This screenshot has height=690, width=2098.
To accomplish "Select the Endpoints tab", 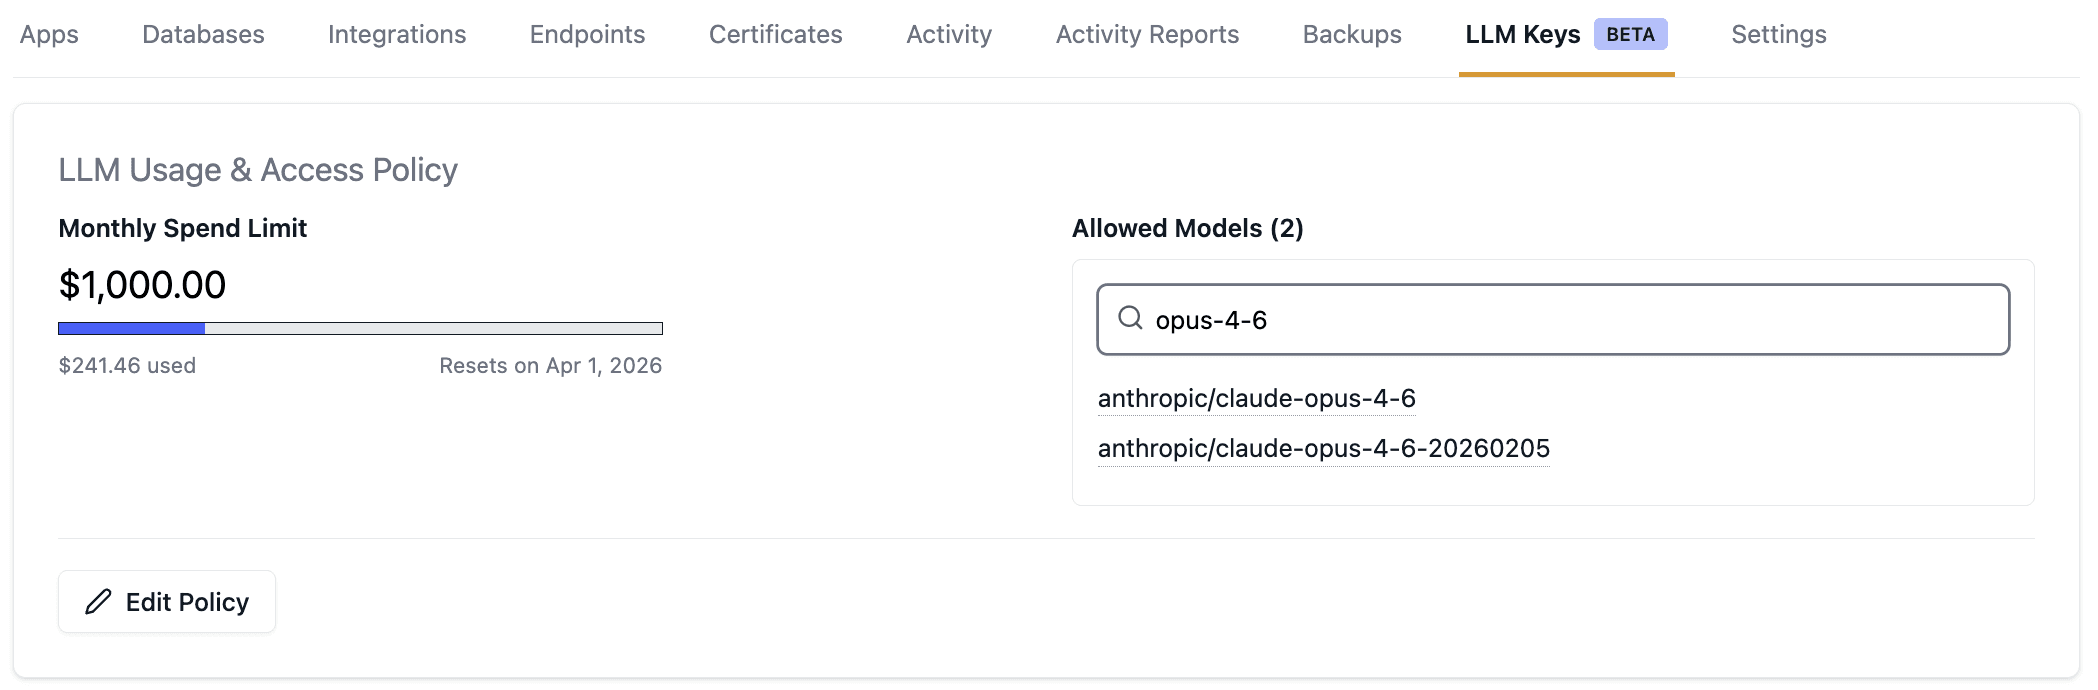I will [587, 34].
